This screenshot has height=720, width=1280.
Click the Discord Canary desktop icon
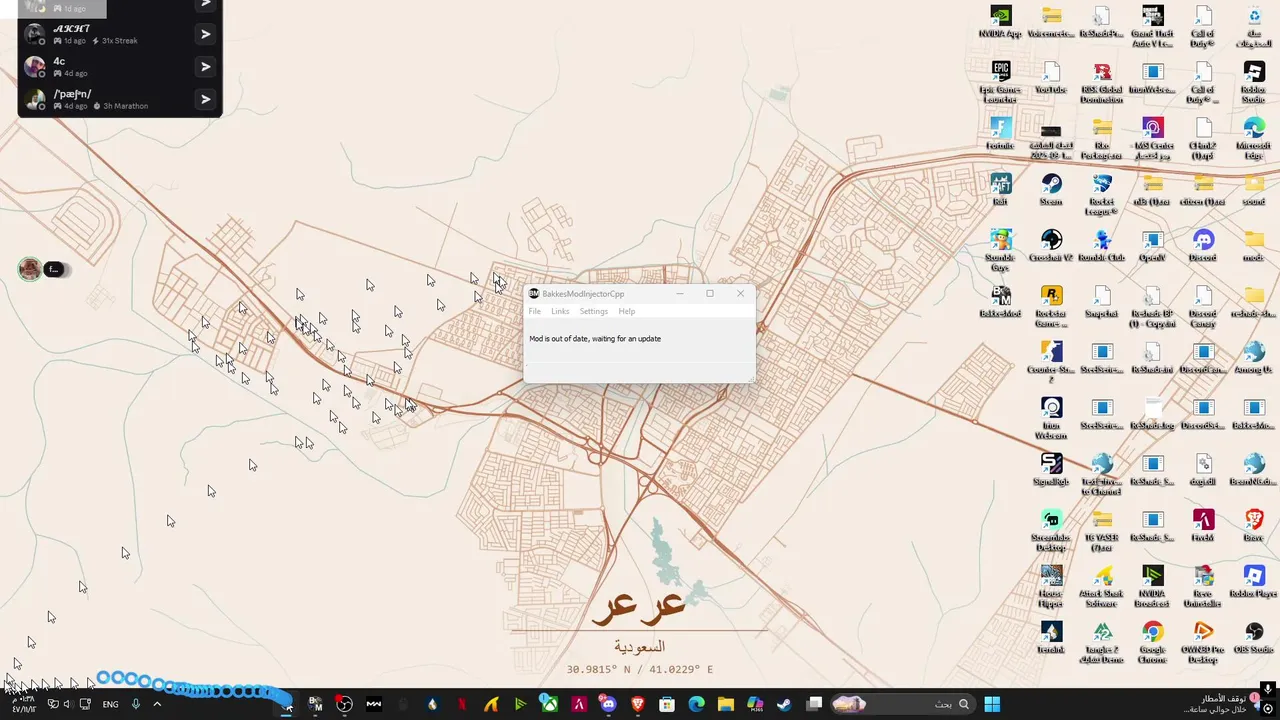1203,307
